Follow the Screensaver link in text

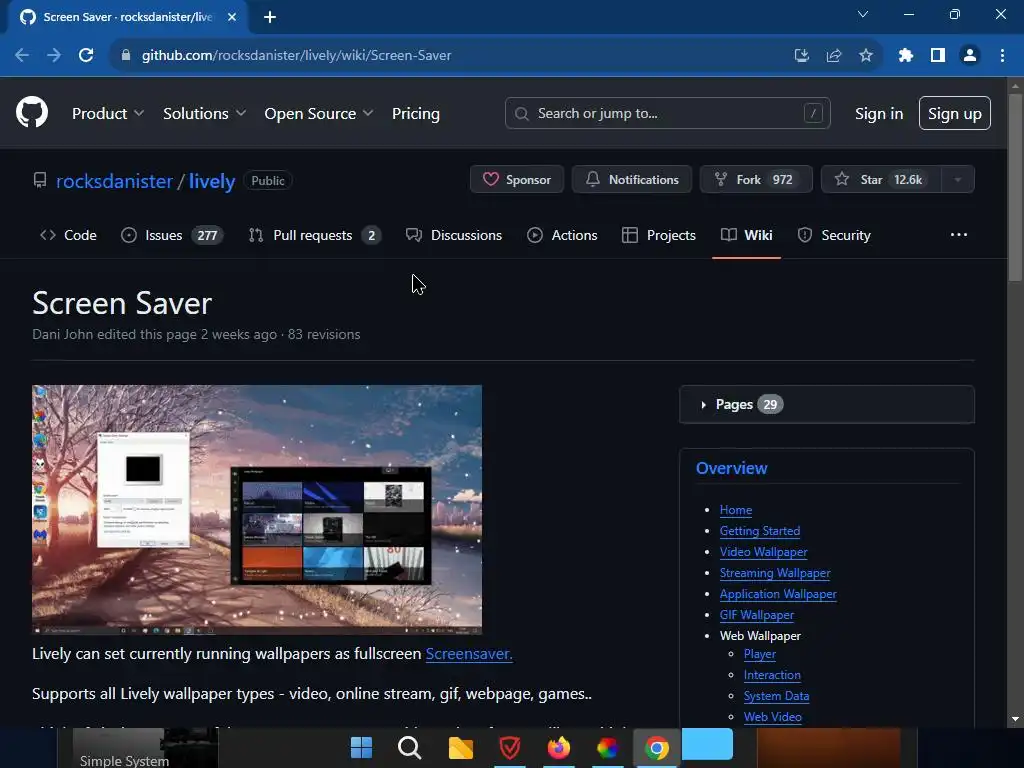(469, 654)
